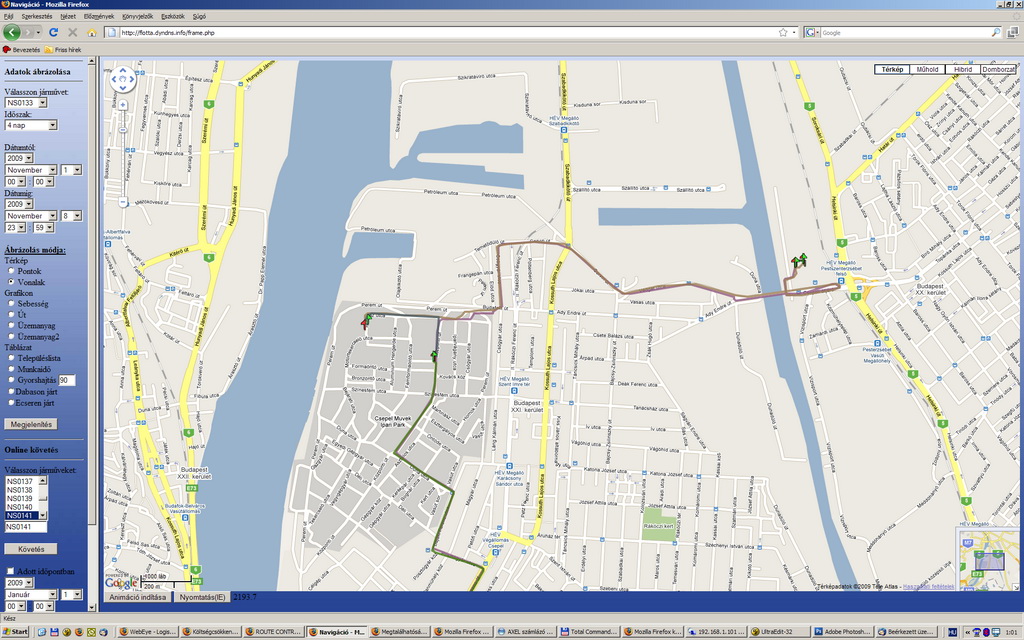Open the start month November dropdown
The width and height of the screenshot is (1024, 640).
coord(31,170)
